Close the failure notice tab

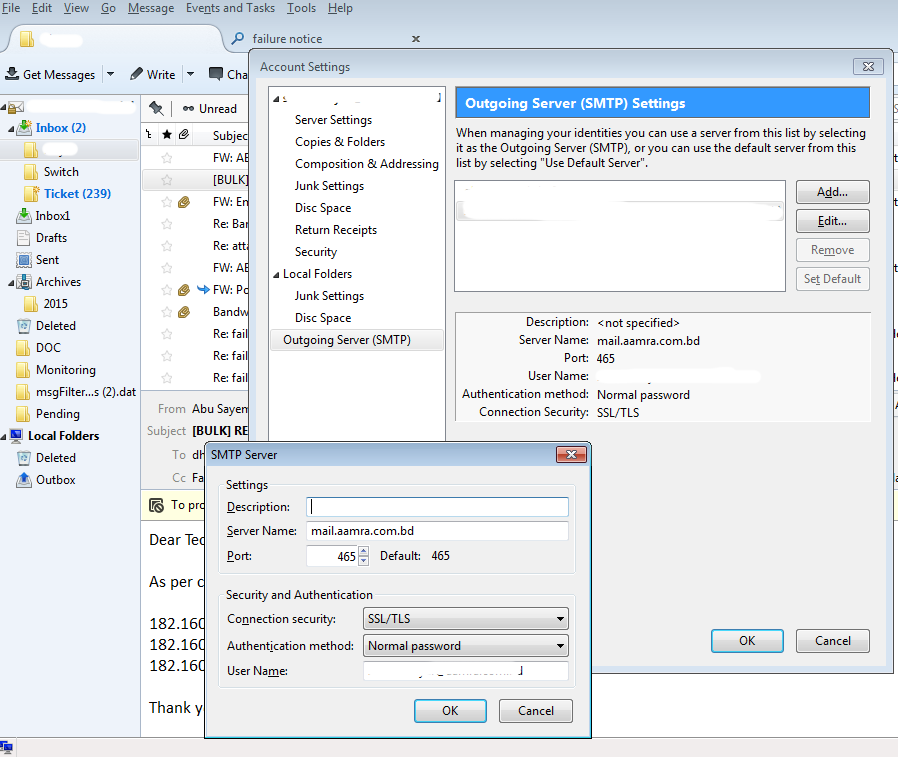click(416, 39)
